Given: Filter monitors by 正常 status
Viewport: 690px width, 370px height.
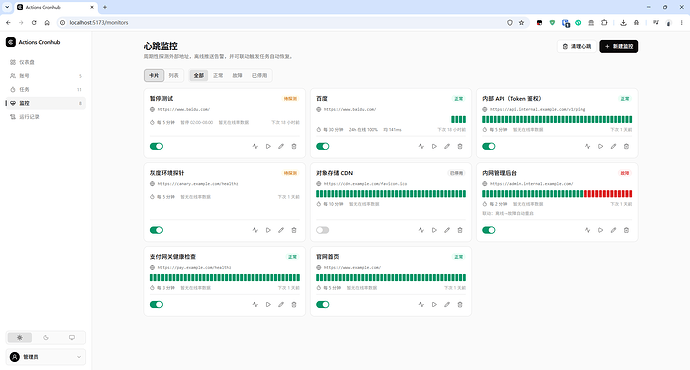Looking at the screenshot, I should [x=218, y=75].
